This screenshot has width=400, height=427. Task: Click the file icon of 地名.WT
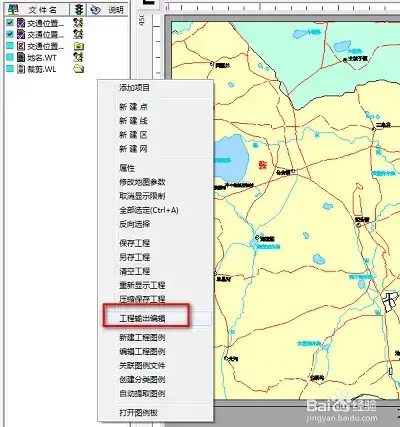point(21,57)
